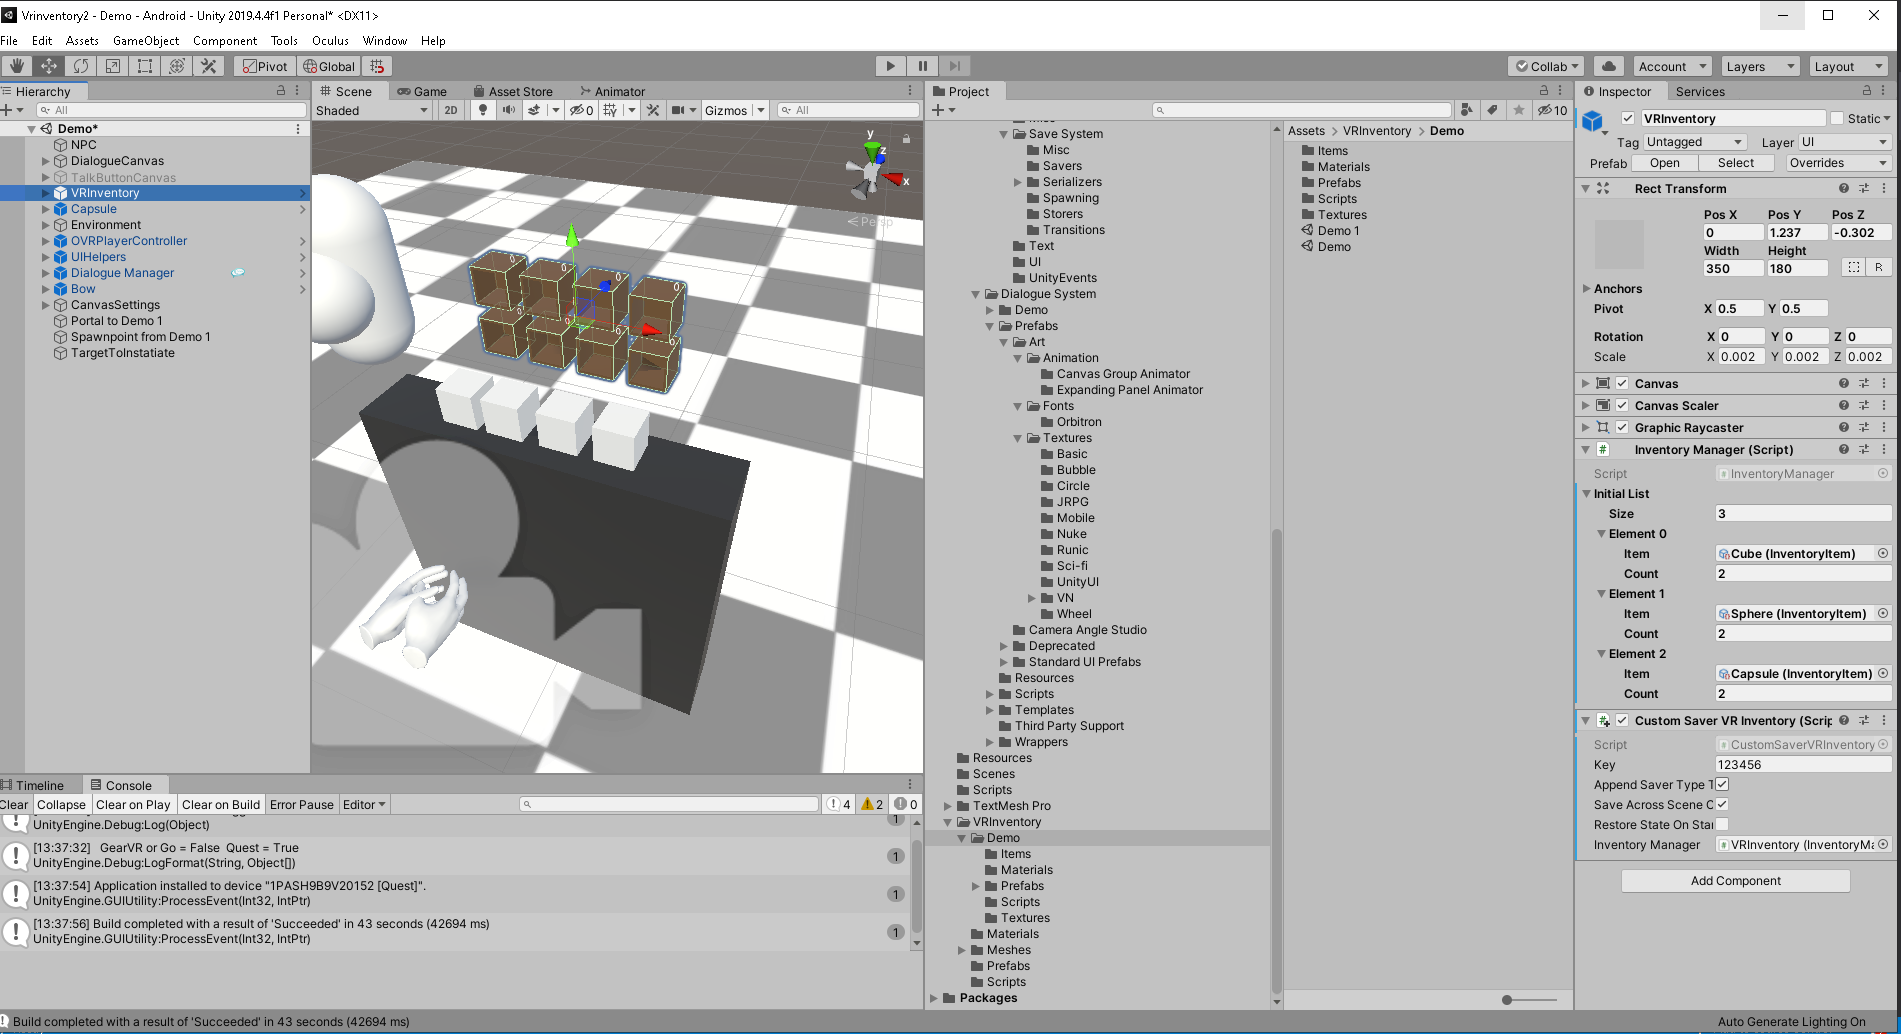Image resolution: width=1901 pixels, height=1034 pixels.
Task: Expand the Anchors section
Action: pyautogui.click(x=1586, y=288)
